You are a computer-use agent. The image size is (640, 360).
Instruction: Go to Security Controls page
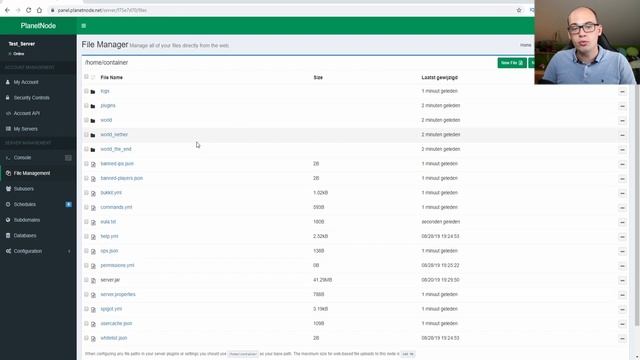[38, 98]
